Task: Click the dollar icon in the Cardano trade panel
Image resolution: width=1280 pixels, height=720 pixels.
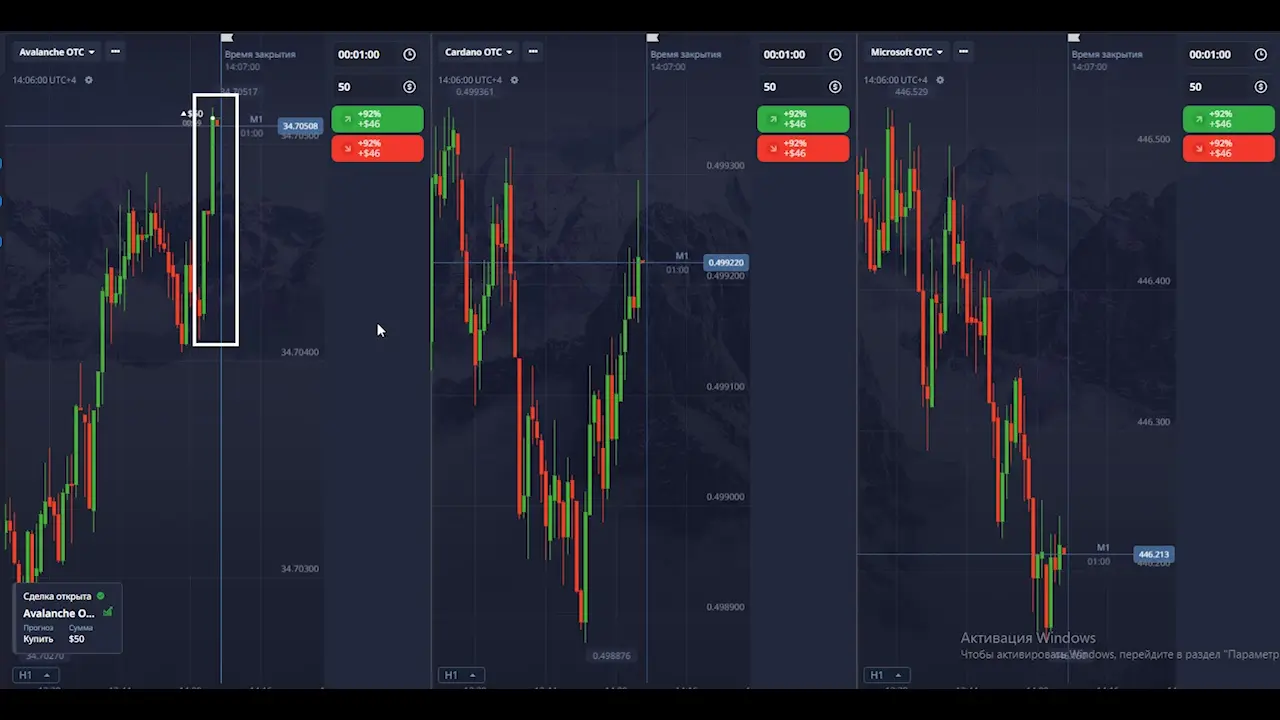Action: (x=835, y=87)
